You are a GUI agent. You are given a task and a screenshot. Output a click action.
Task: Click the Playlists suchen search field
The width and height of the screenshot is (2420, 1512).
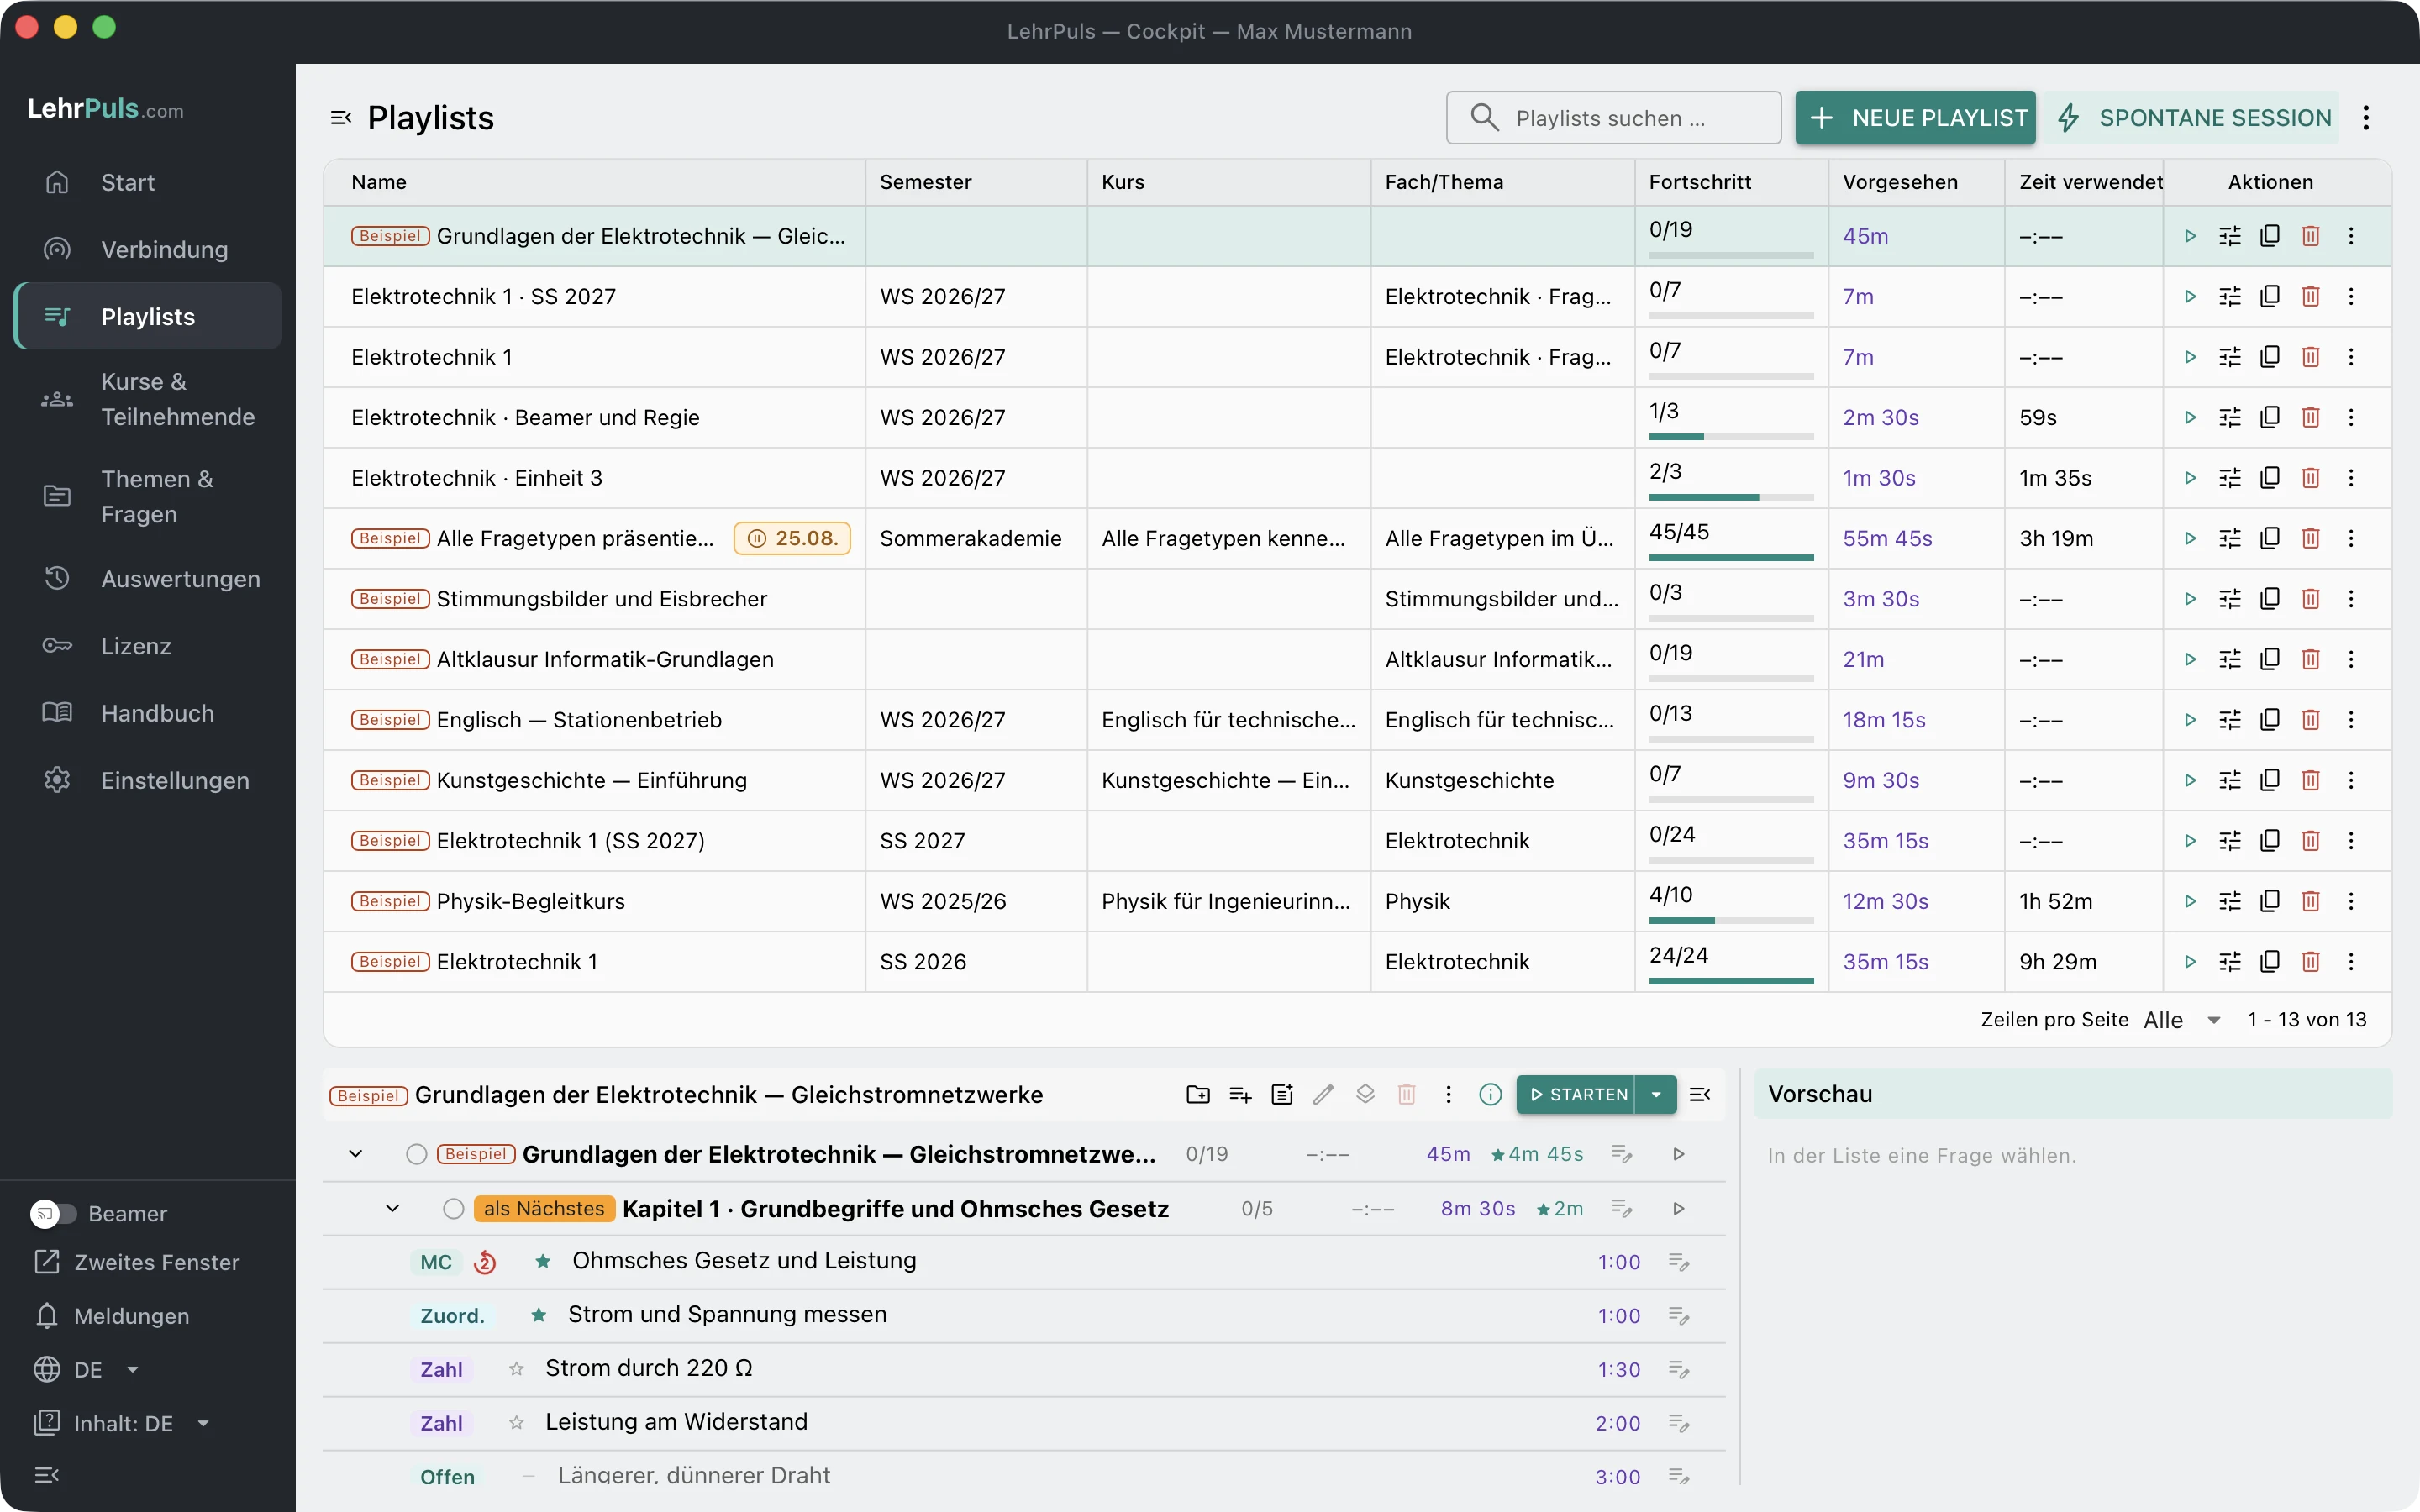[1613, 118]
